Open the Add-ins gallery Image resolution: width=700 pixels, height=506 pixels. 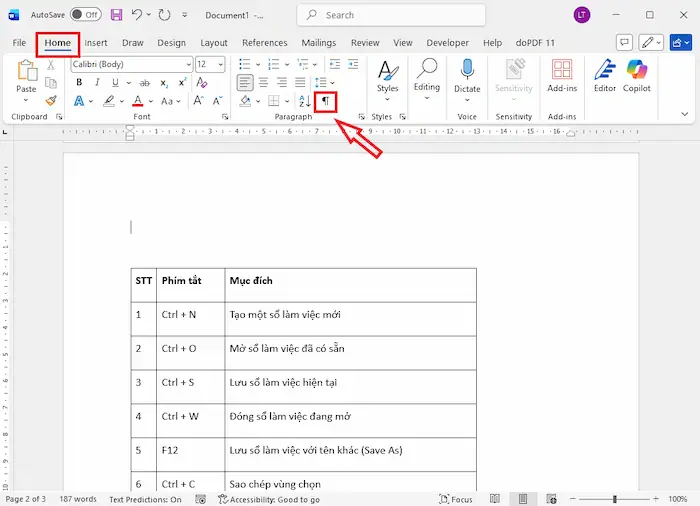tap(562, 76)
